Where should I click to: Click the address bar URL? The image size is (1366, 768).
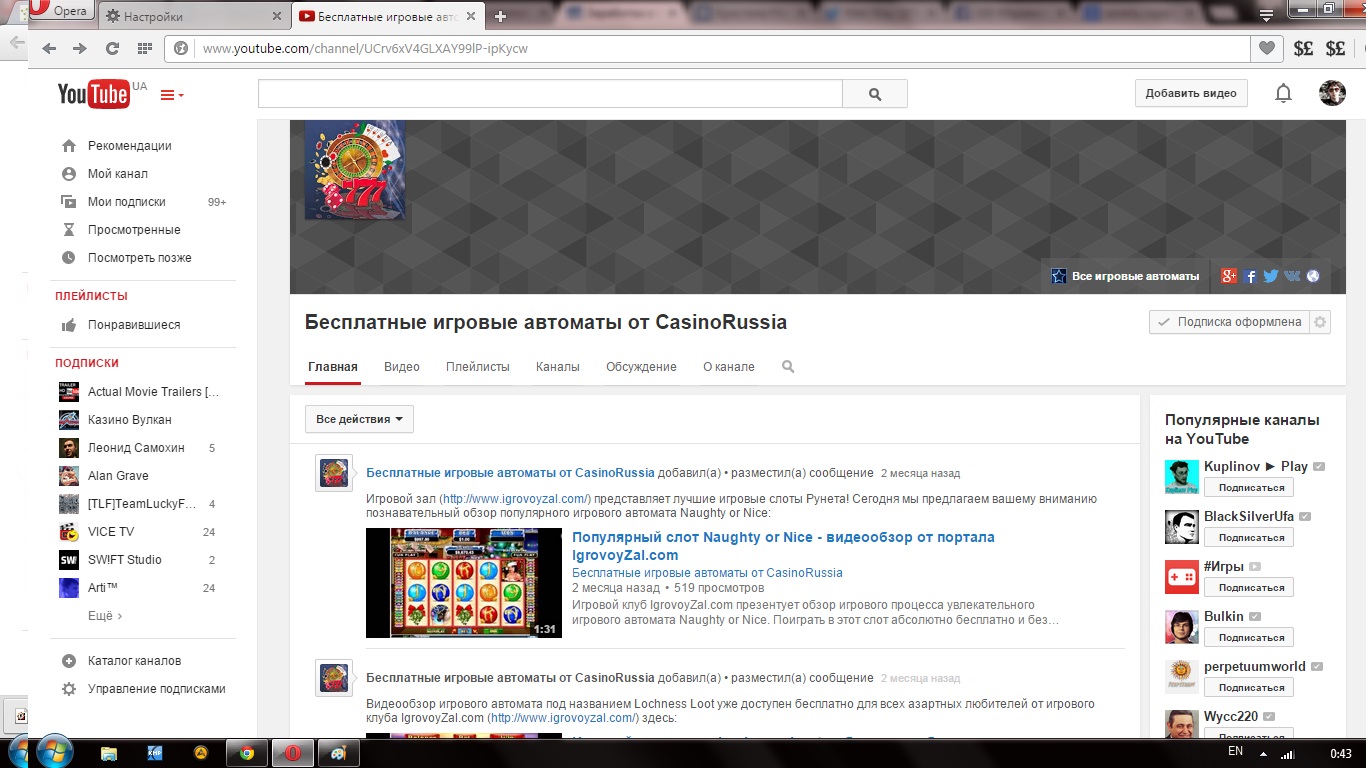coord(365,48)
